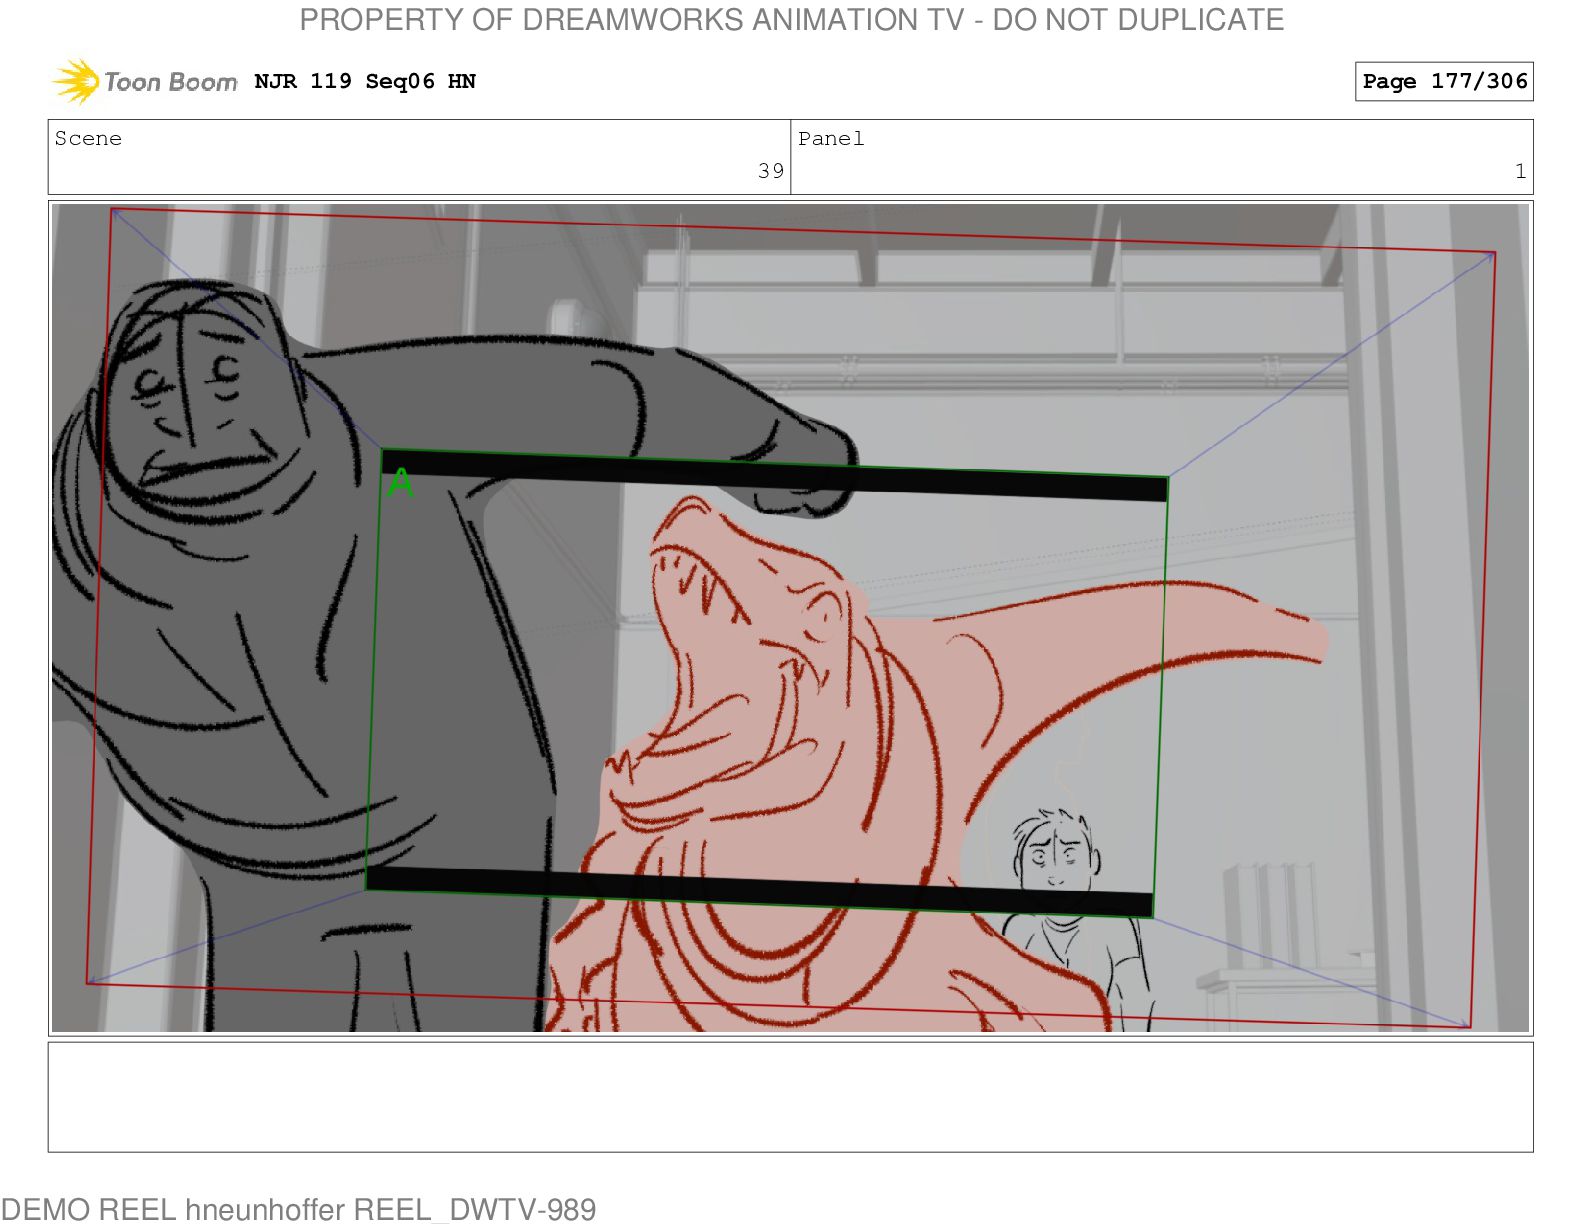Click the 'PROPERTY OF DREAMWORKS ANIMATION TV' header text
This screenshot has width=1584, height=1224.
tap(631, 20)
